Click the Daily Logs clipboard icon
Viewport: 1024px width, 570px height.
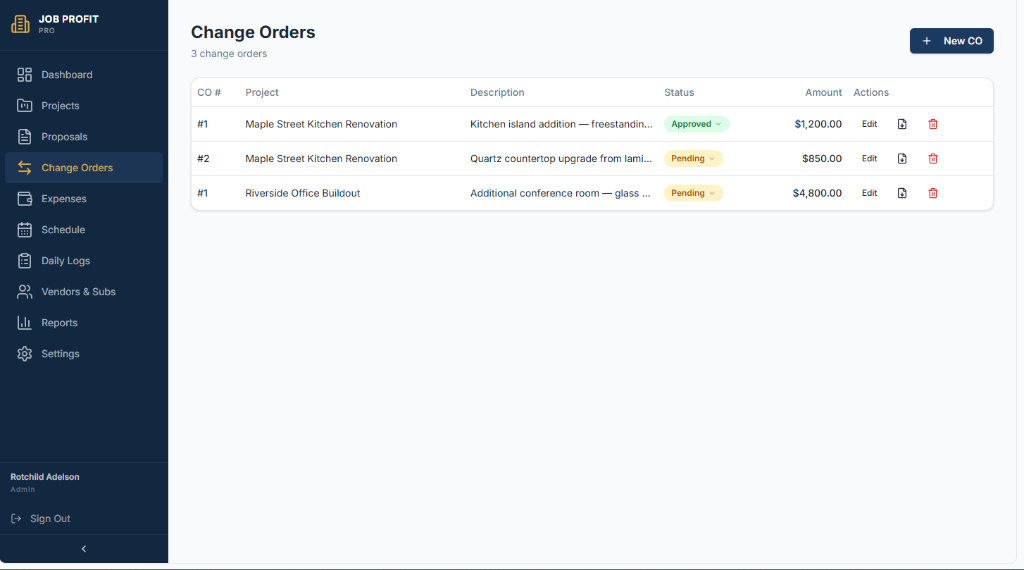(x=25, y=261)
